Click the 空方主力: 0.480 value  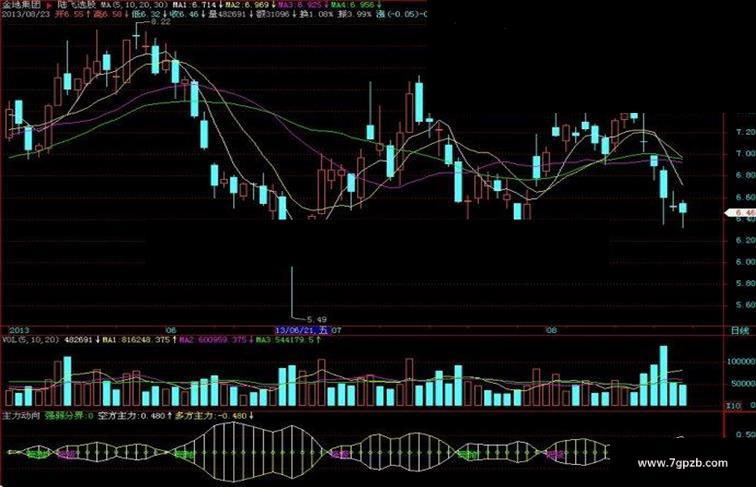point(134,415)
